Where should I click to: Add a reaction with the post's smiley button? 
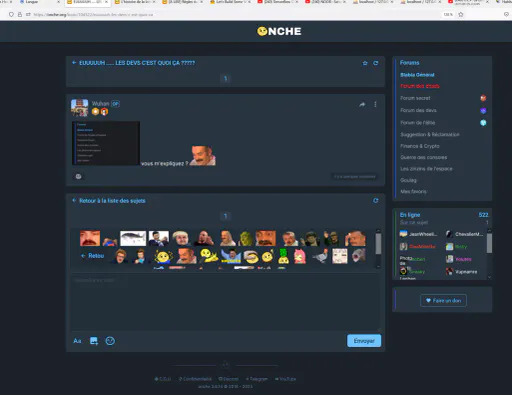(x=78, y=176)
